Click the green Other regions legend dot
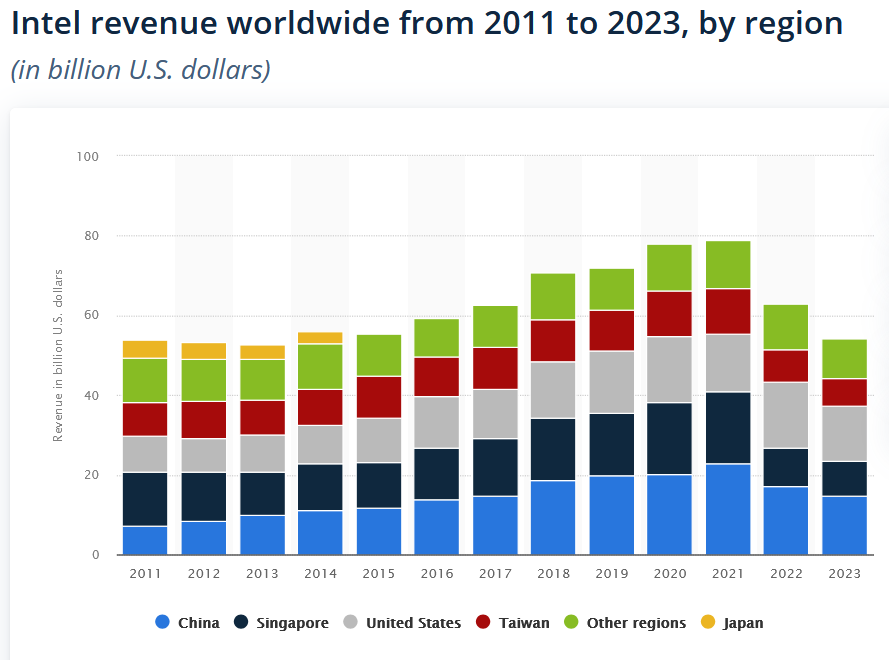 click(x=572, y=622)
